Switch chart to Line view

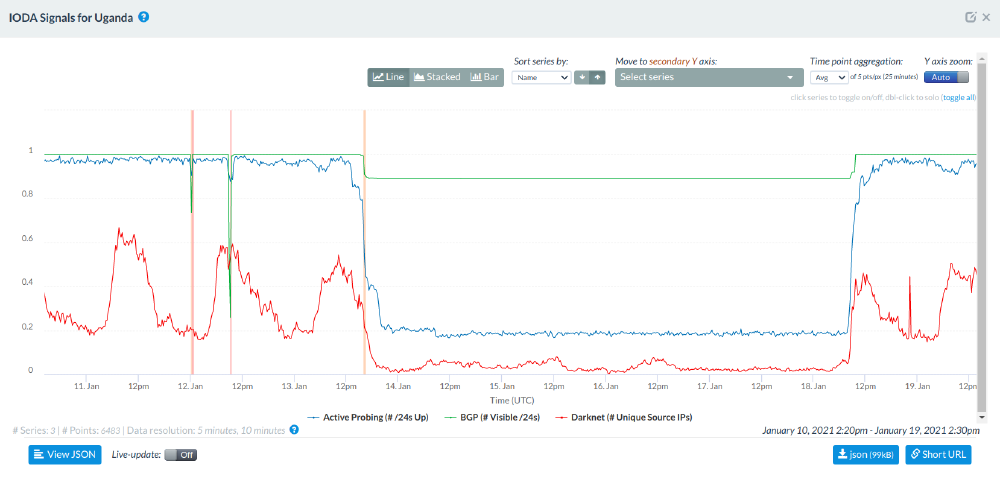coord(389,77)
